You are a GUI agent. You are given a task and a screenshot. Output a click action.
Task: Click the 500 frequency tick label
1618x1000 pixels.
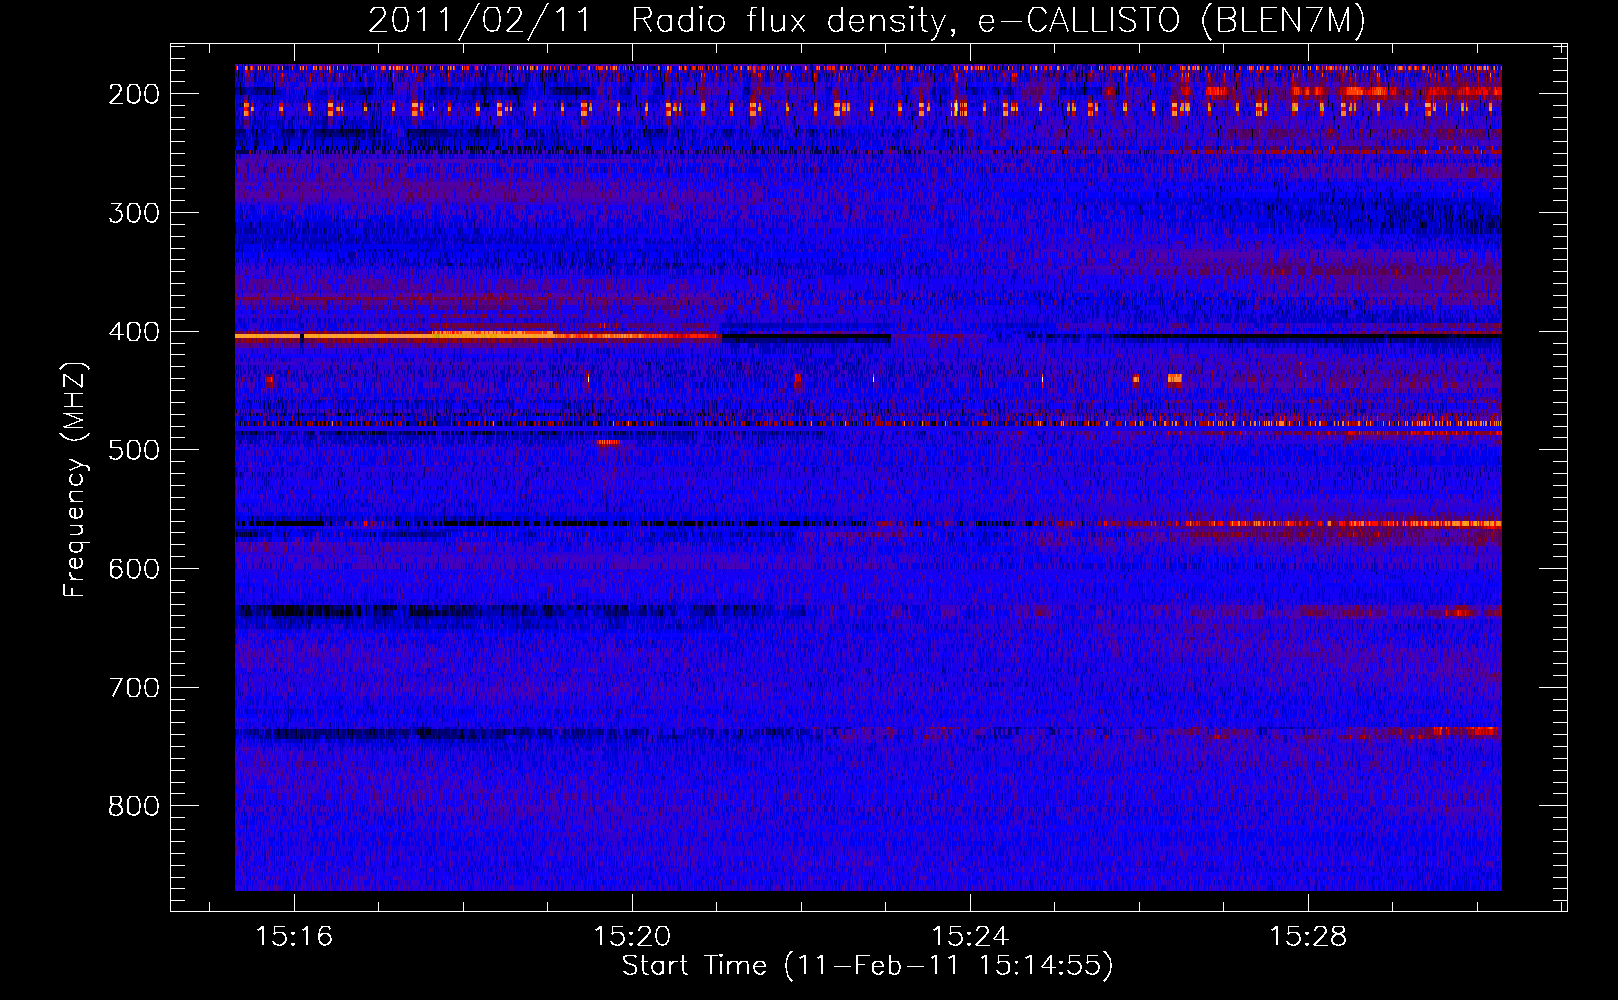point(134,450)
